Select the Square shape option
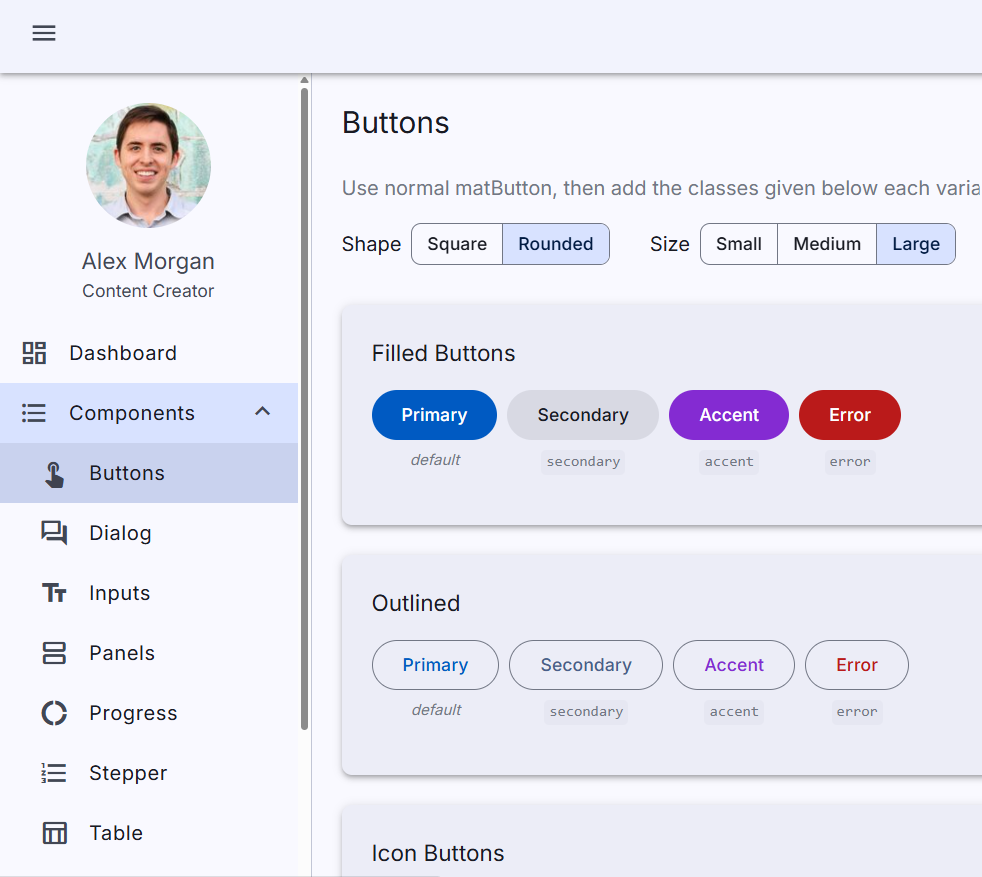This screenshot has width=982, height=877. pos(457,244)
